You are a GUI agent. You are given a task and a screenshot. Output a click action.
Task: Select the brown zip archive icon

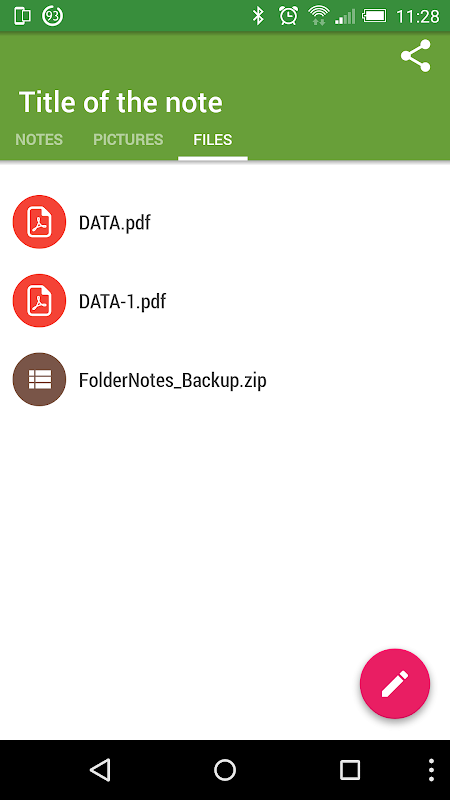click(x=39, y=380)
